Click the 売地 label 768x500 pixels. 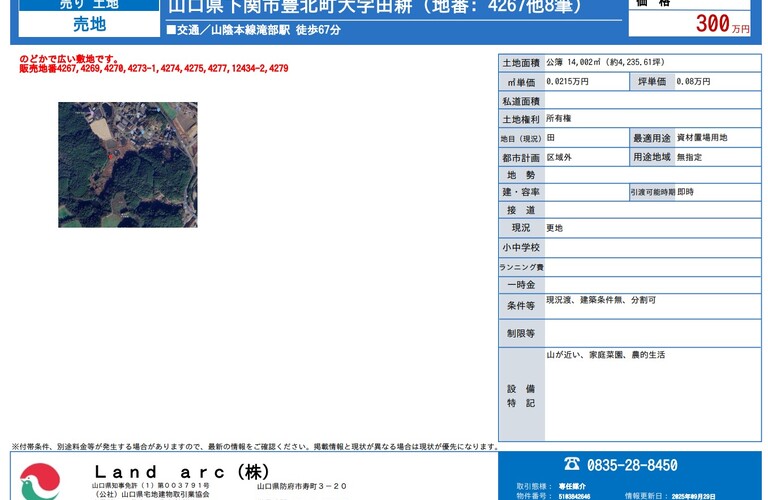point(89,24)
